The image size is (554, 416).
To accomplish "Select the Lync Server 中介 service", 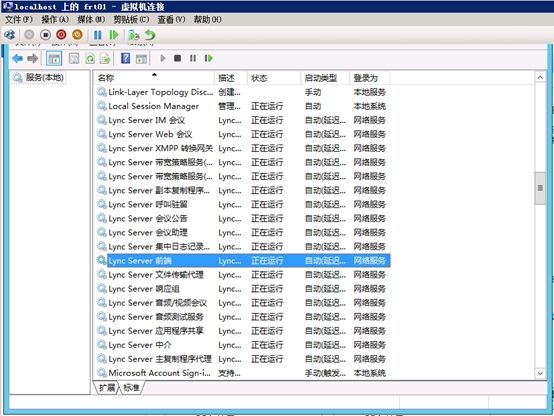I will [x=242, y=345].
